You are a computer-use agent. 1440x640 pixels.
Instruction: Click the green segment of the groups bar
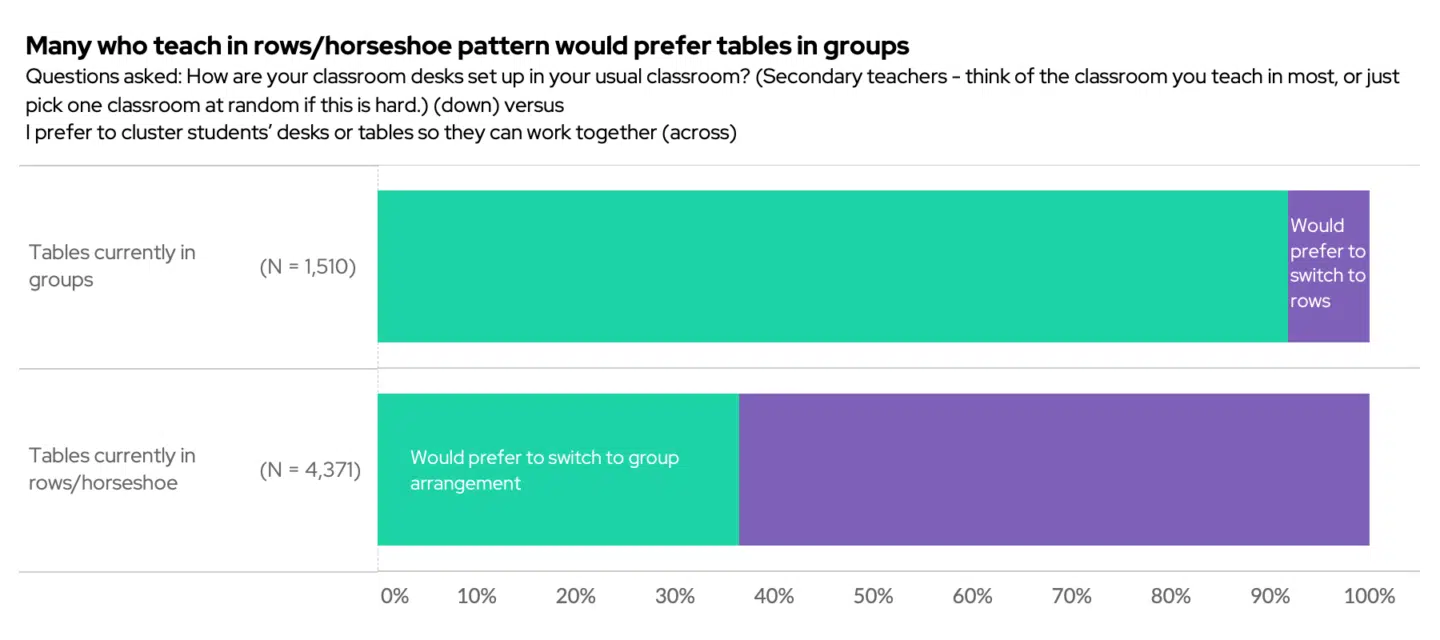point(832,266)
